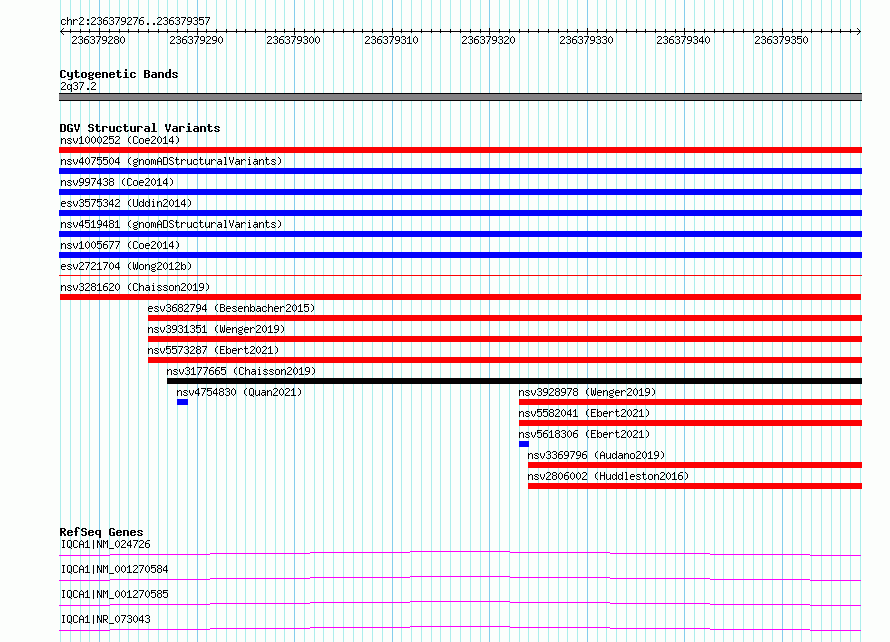The image size is (890, 642).
Task: Click the Cytogenetic Bands track title
Action: tap(119, 74)
